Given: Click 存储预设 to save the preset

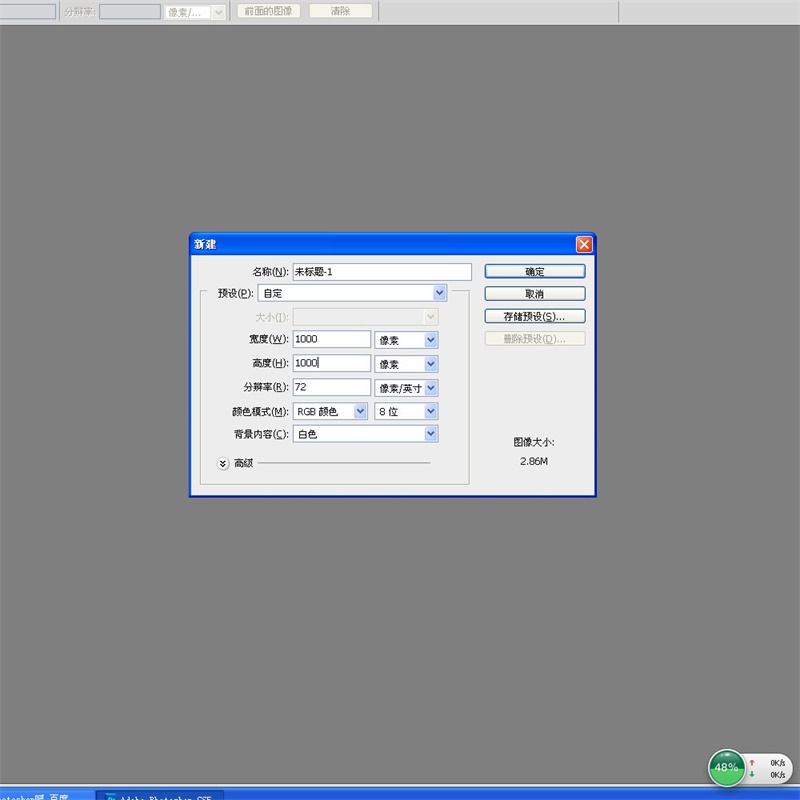Looking at the screenshot, I should click(534, 316).
